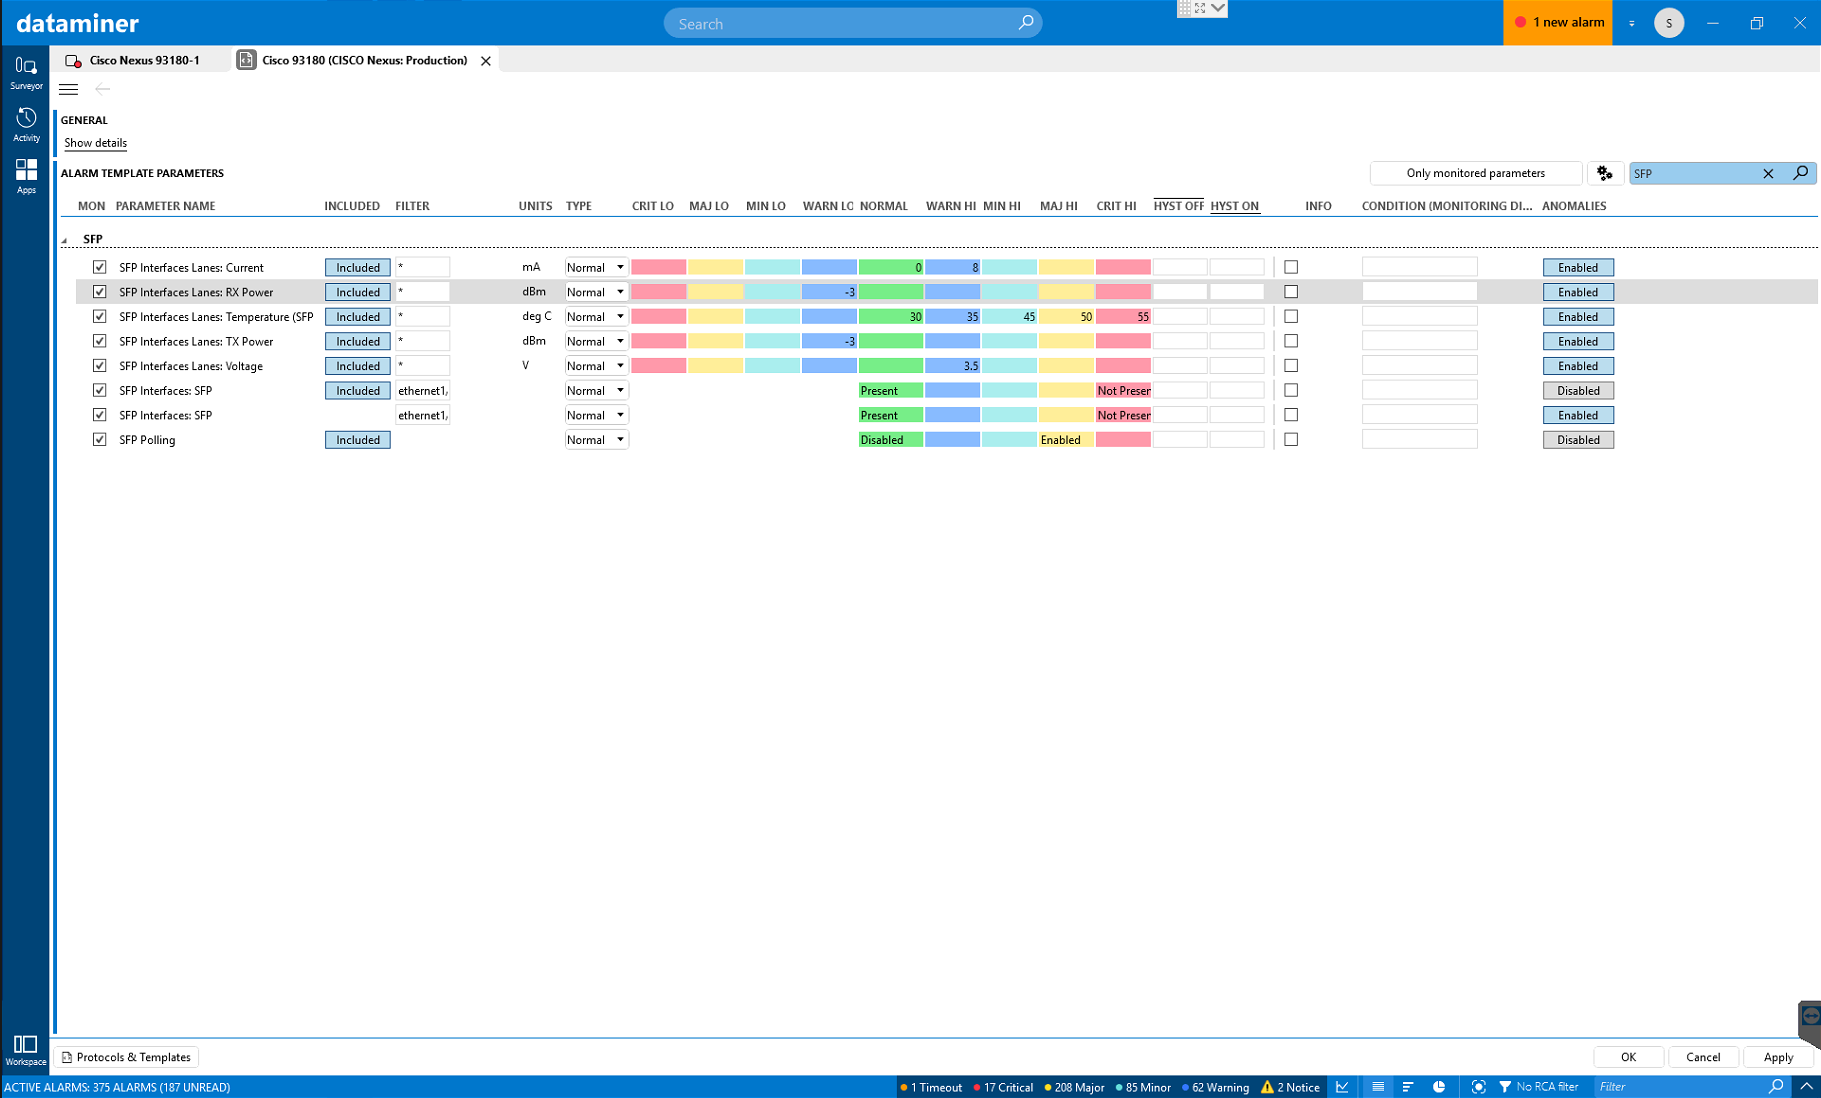Click yellow Maj Hi Enabled cell for SFP Polling
The image size is (1821, 1098).
click(1065, 440)
